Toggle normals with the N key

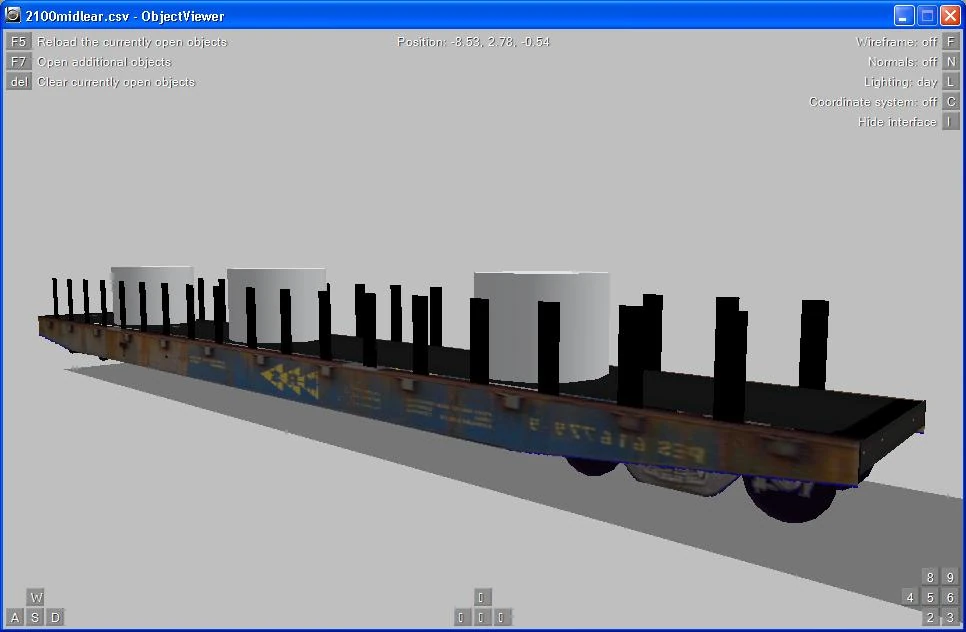coord(951,62)
